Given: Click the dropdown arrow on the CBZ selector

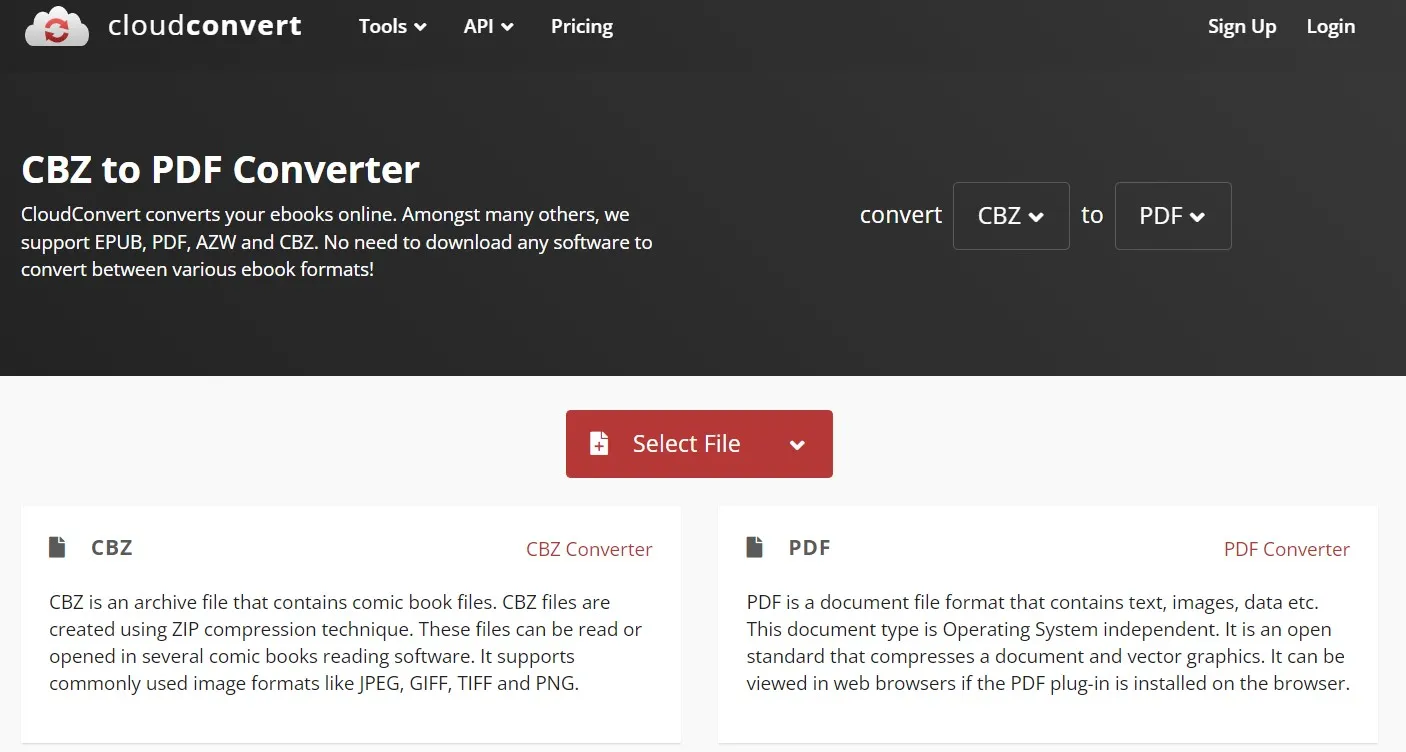Looking at the screenshot, I should 1037,216.
